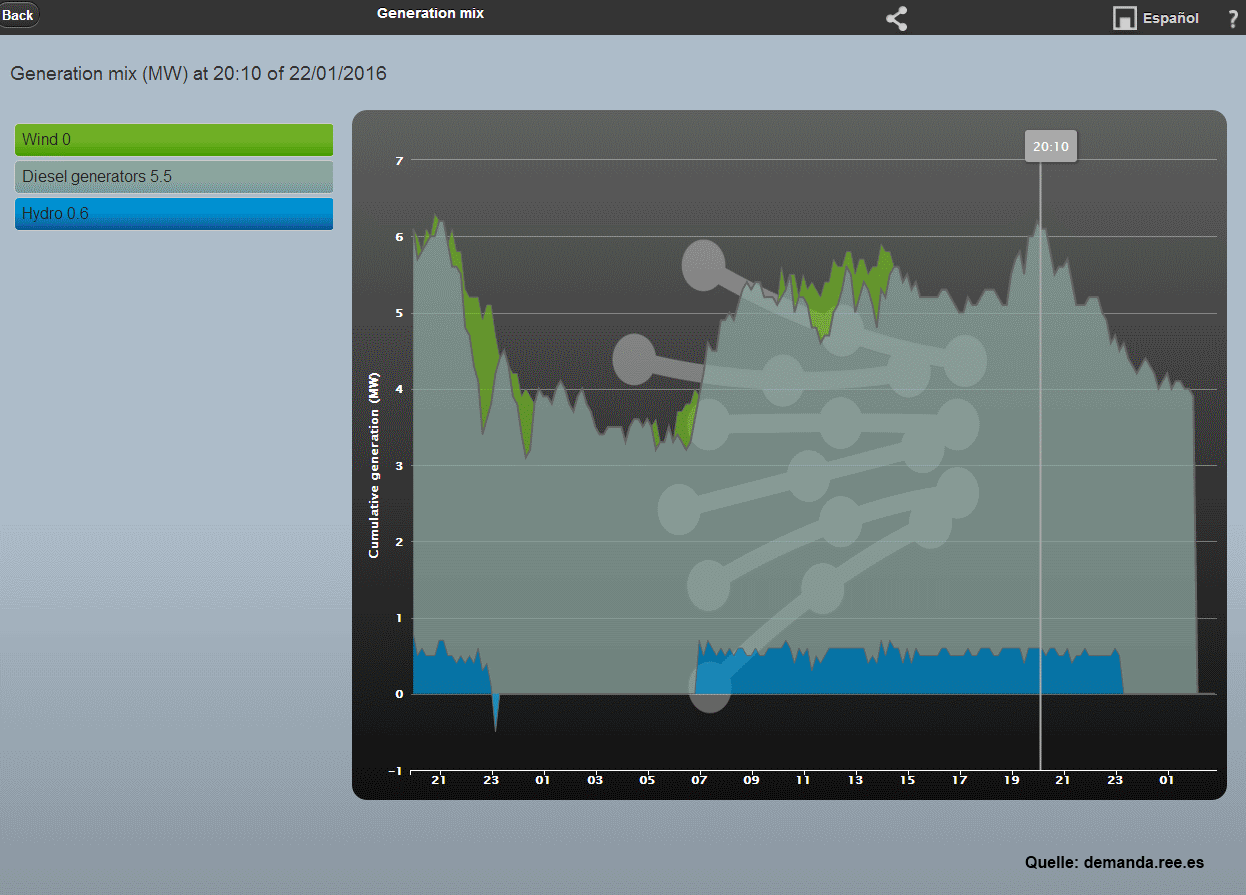Viewport: 1246px width, 895px height.
Task: Click the Back button
Action: (18, 15)
